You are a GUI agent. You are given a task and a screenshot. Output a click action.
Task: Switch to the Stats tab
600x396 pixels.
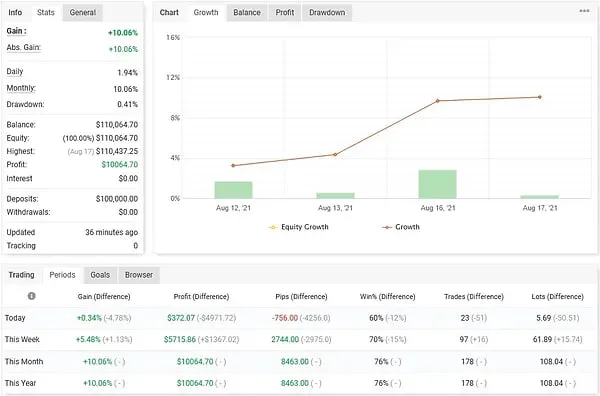46,12
